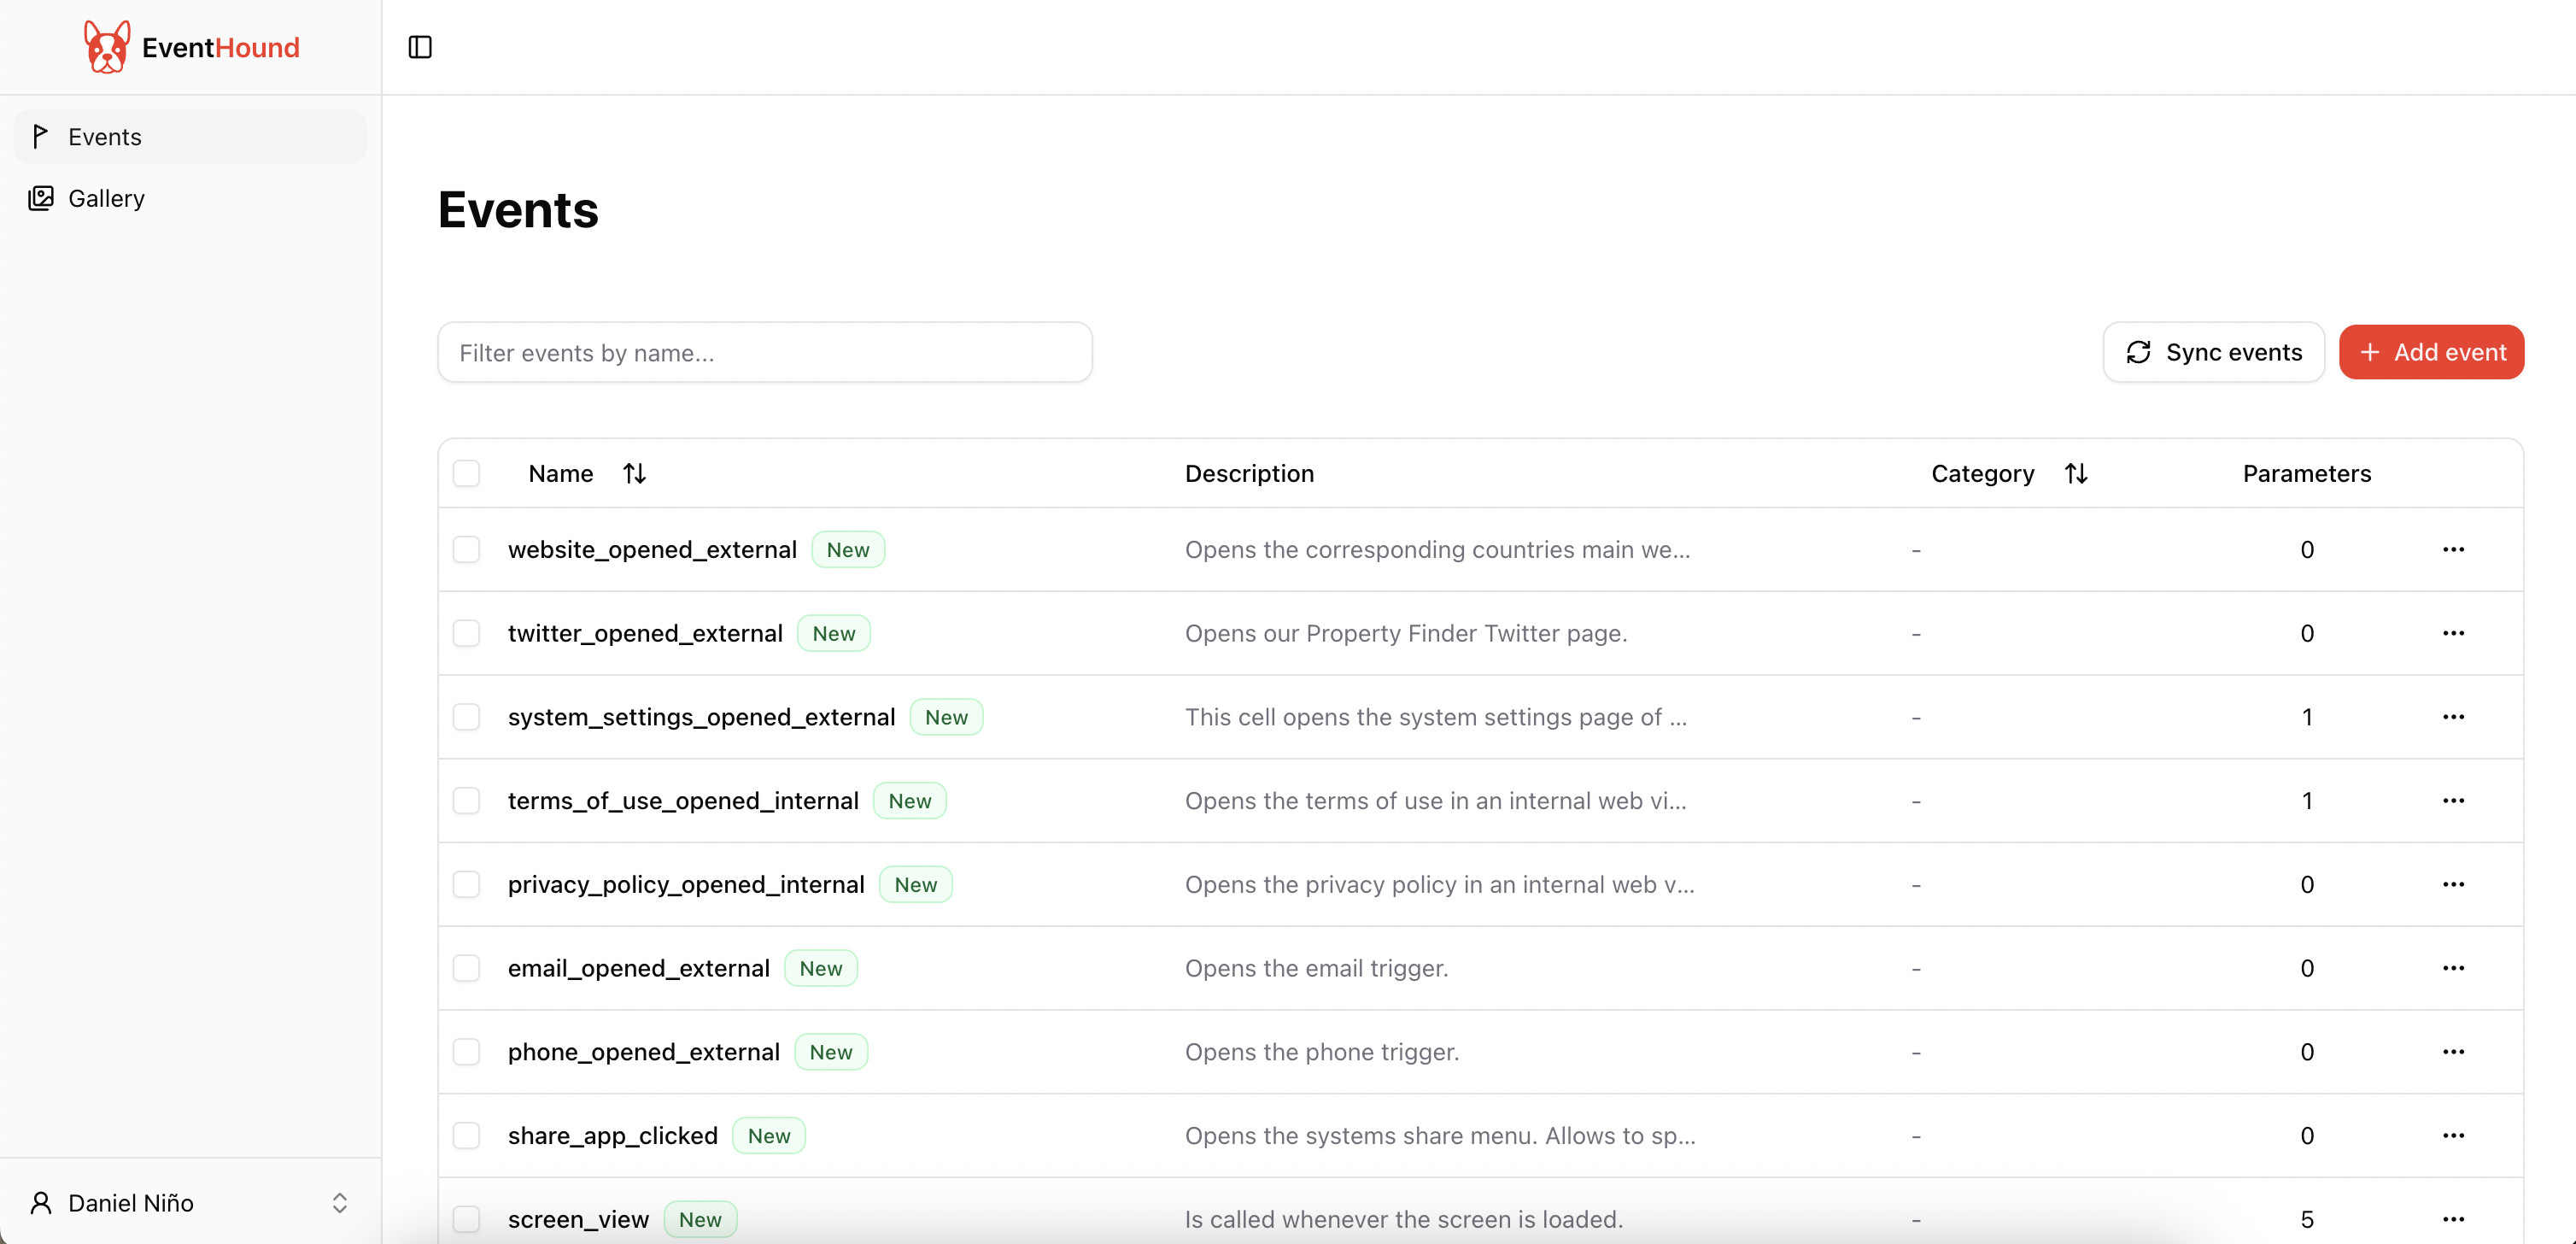2576x1244 pixels.
Task: Click New badge on email_opened_external
Action: [821, 968]
